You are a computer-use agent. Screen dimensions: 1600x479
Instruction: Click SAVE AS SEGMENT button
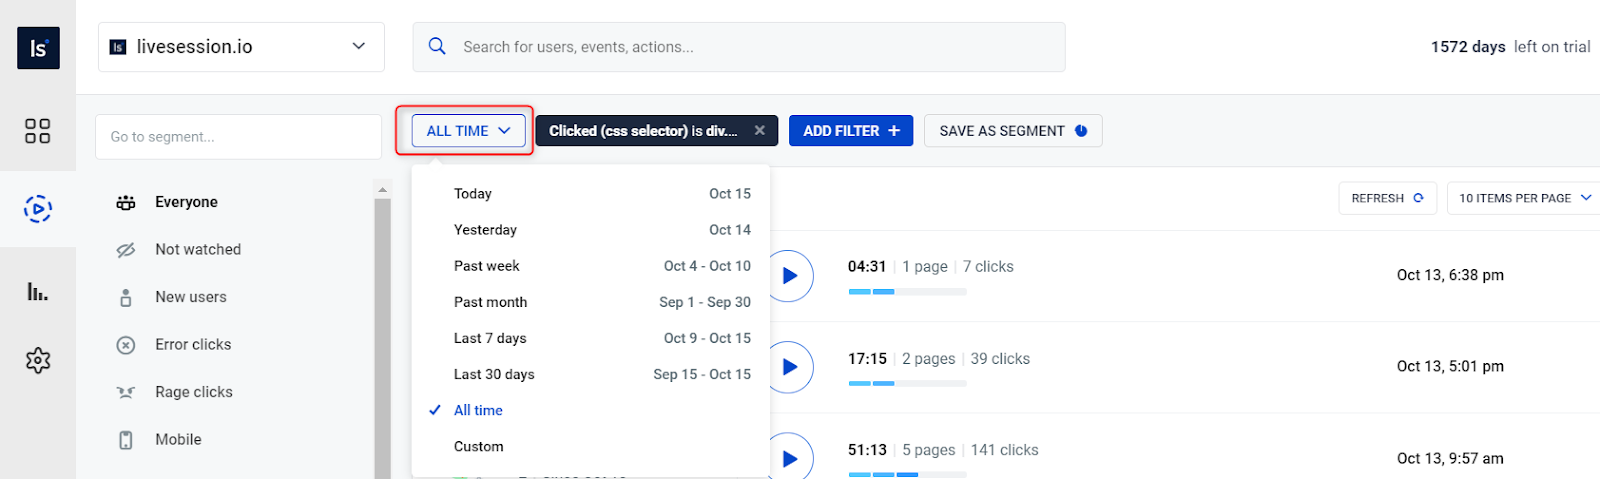(1013, 130)
